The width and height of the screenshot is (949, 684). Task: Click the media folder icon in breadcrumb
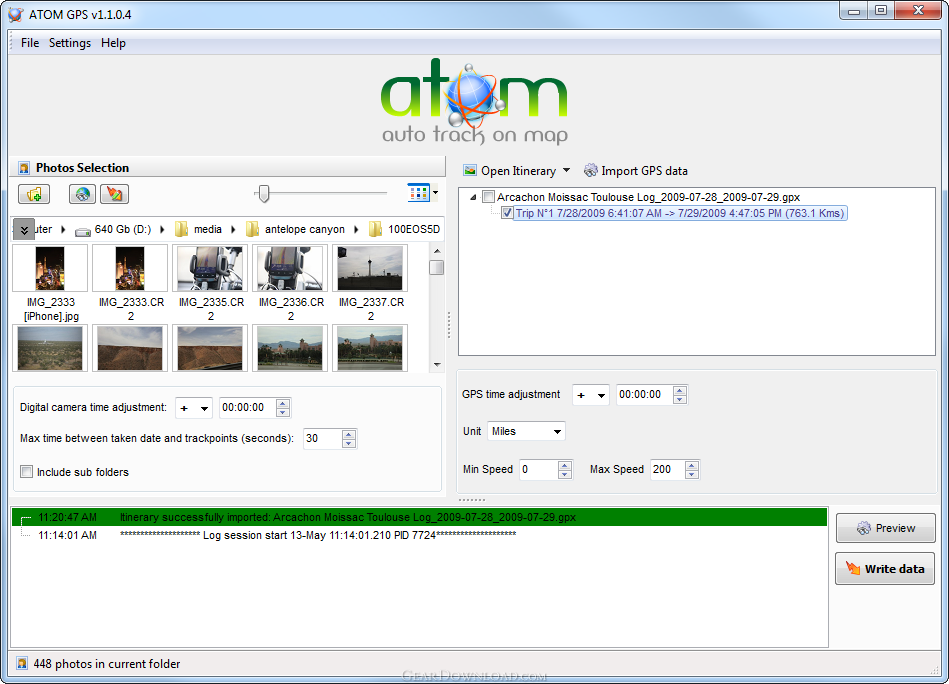coord(181,229)
